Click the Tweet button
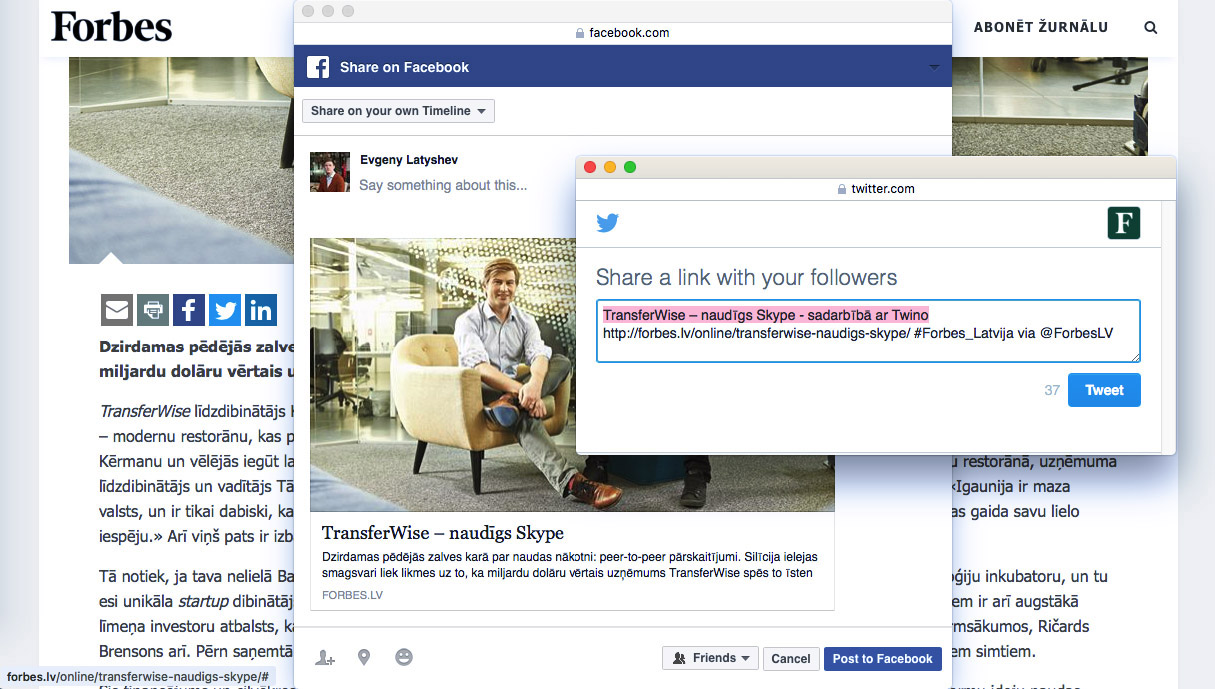Viewport: 1215px width, 689px height. (1104, 390)
